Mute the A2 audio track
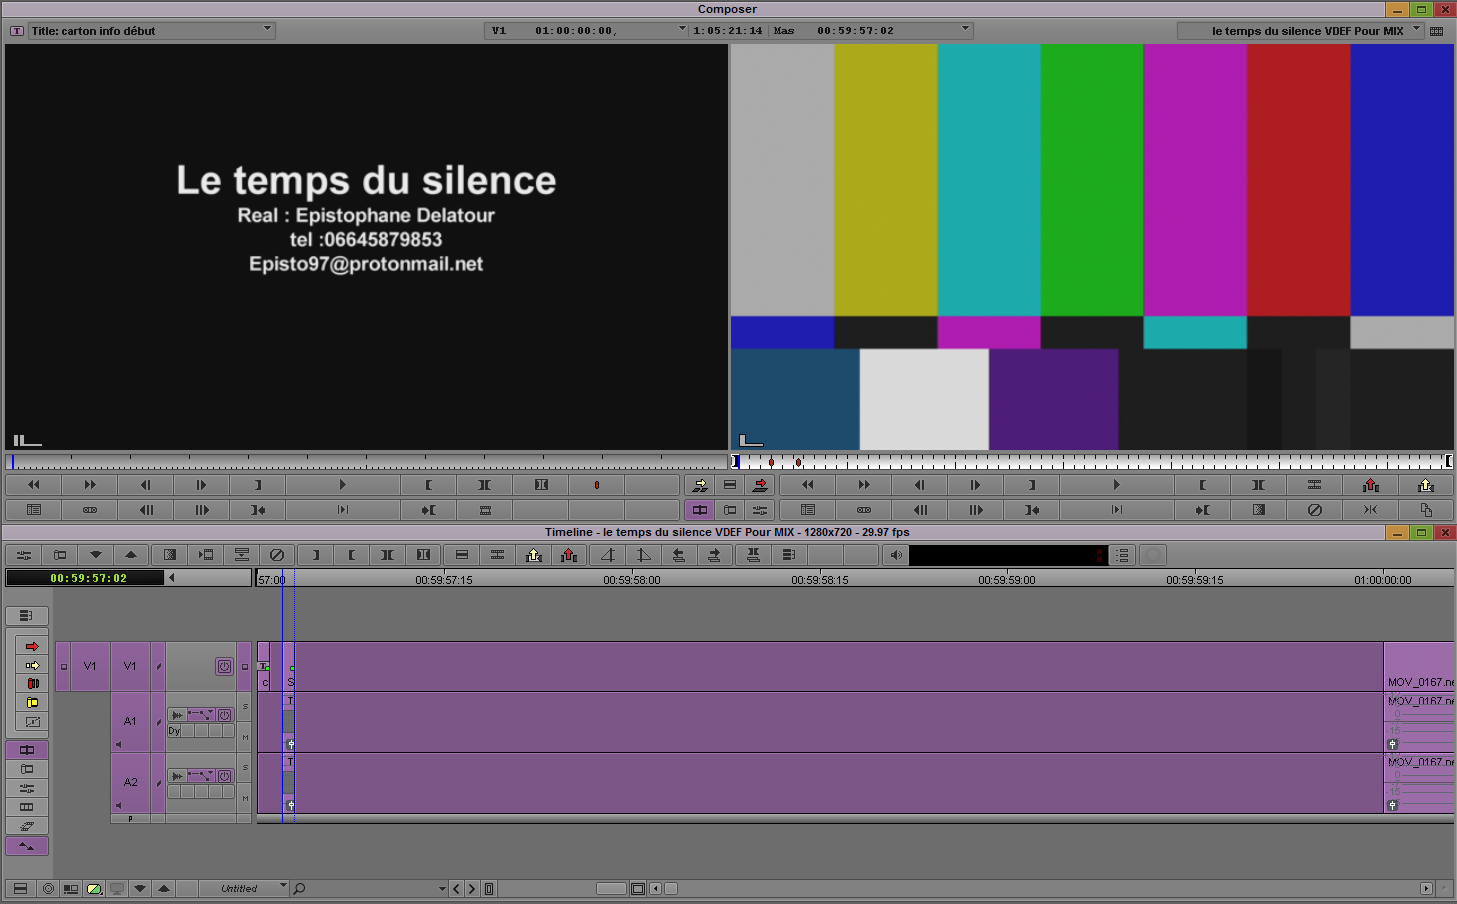The width and height of the screenshot is (1457, 904). click(245, 798)
